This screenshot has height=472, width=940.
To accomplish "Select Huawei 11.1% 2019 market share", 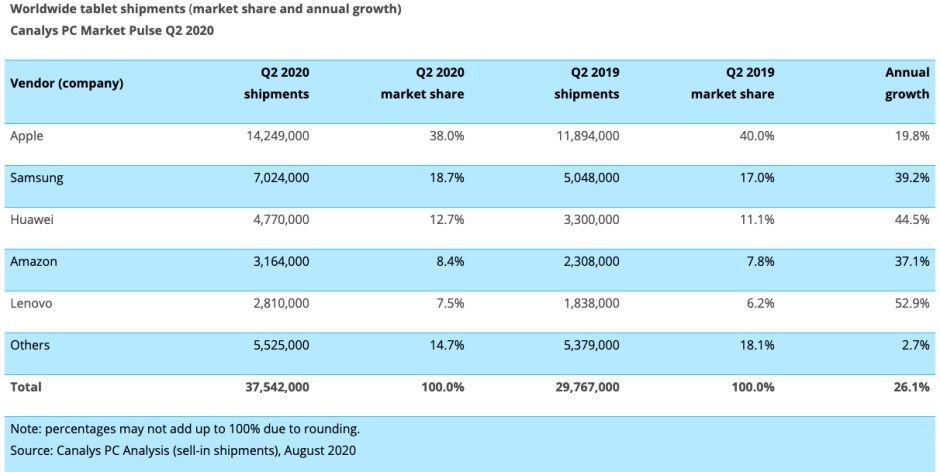I will point(758,220).
